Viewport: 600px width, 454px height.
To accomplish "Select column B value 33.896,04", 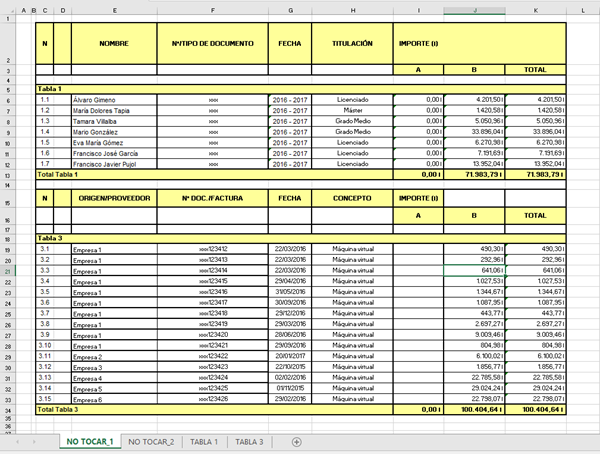I will coord(474,132).
